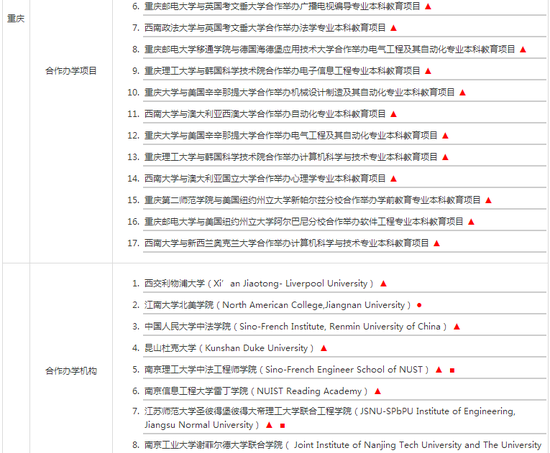Click red triangle beside Kunshan Duke University
The width and height of the screenshot is (550, 453).
click(x=324, y=348)
